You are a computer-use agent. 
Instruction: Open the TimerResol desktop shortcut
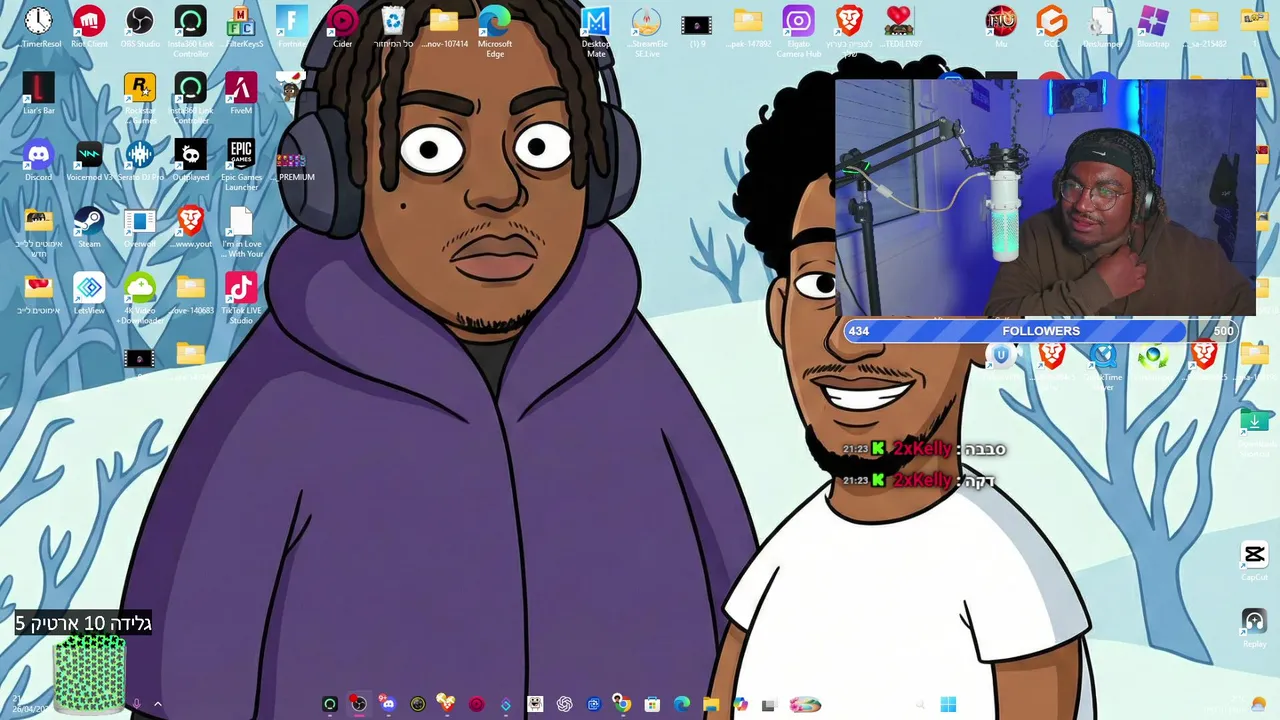pyautogui.click(x=39, y=27)
